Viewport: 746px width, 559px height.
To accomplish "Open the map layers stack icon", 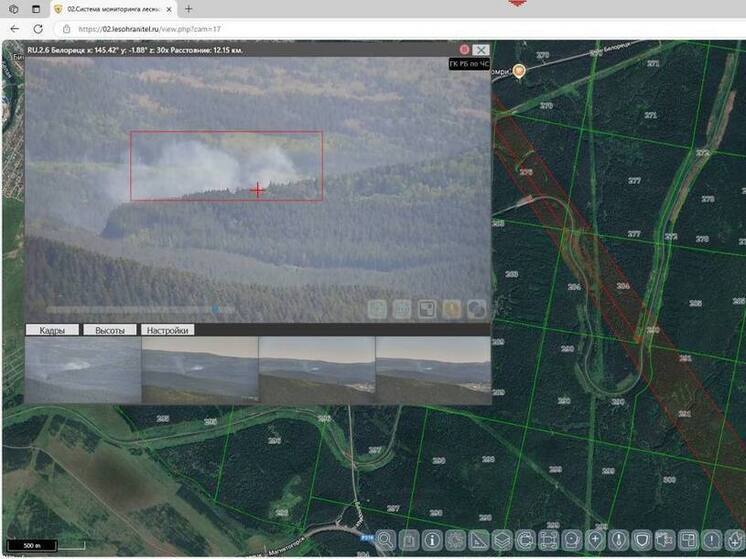I will [501, 540].
